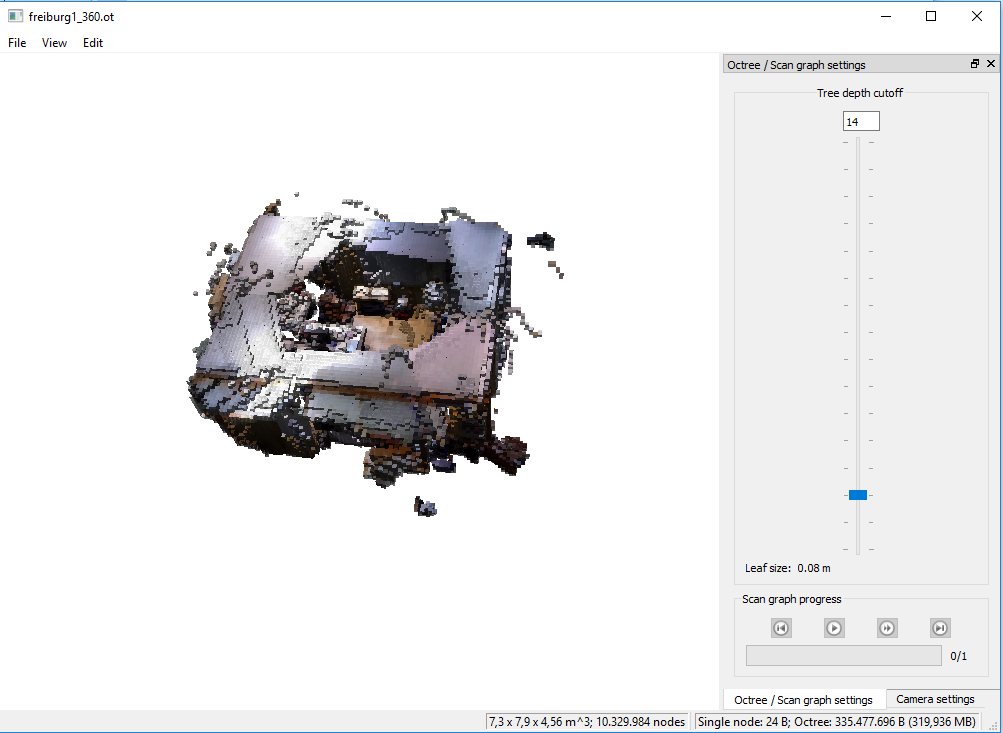Open the View menu
Viewport: 1003px width, 733px height.
54,43
